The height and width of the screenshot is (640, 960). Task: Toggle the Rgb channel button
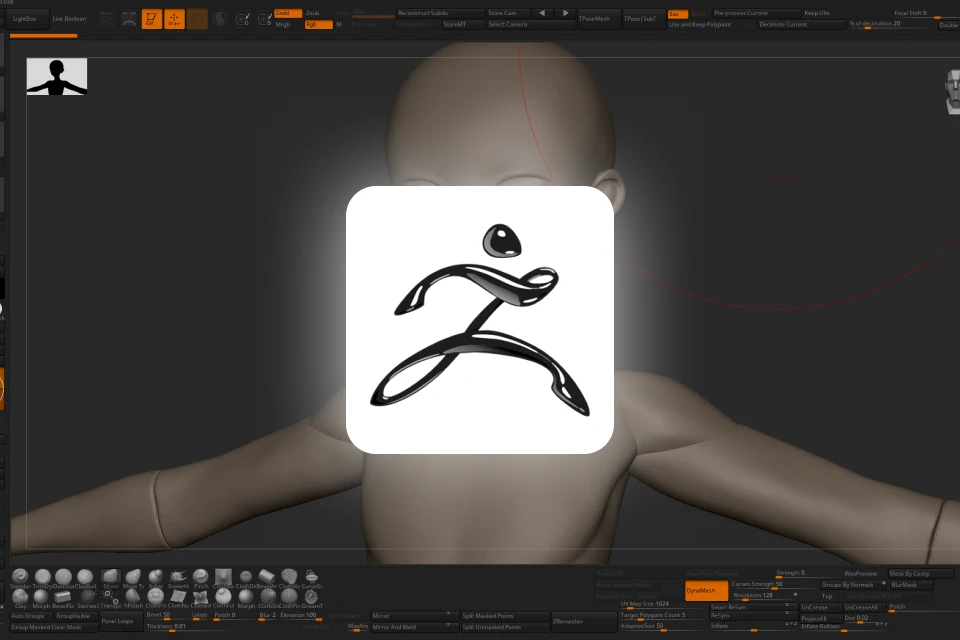point(318,24)
